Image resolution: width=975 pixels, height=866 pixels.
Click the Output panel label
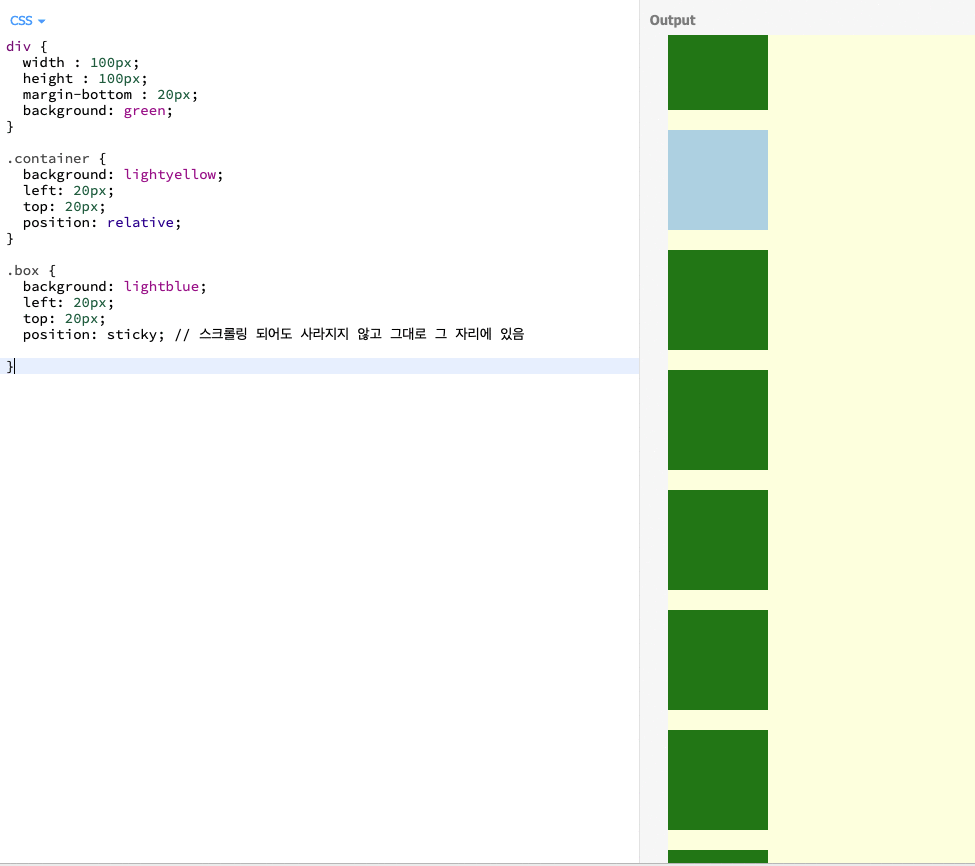click(672, 20)
